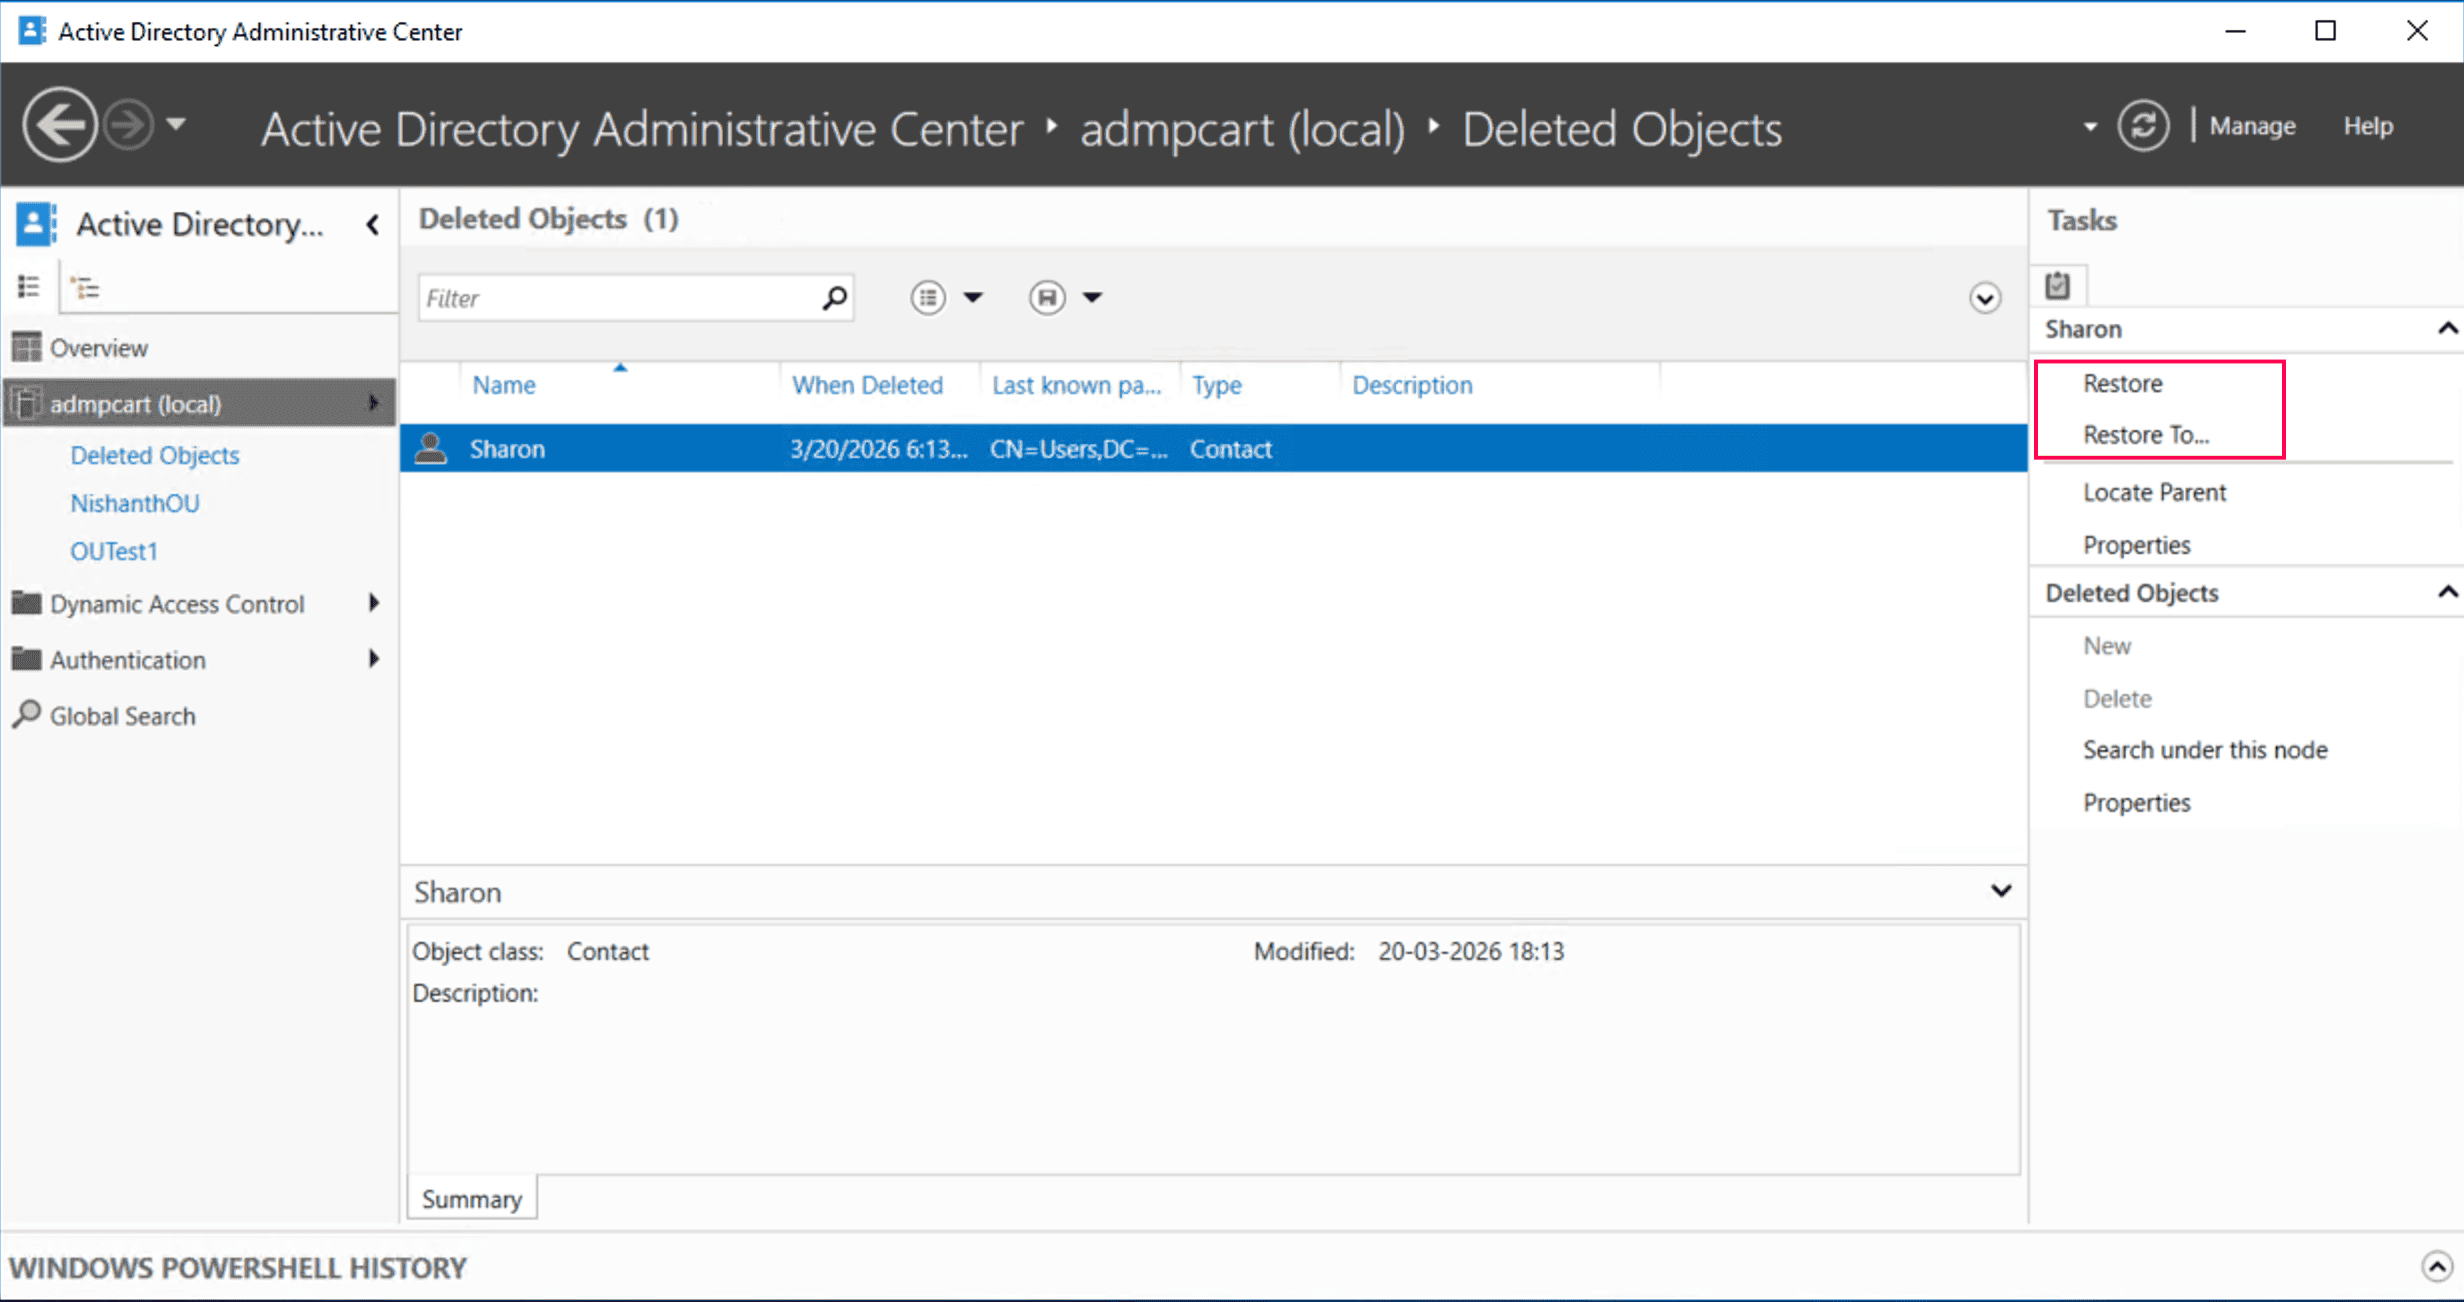Click Locate Parent in the Tasks pane
Screen dimensions: 2464x1302
pyautogui.click(x=2154, y=492)
